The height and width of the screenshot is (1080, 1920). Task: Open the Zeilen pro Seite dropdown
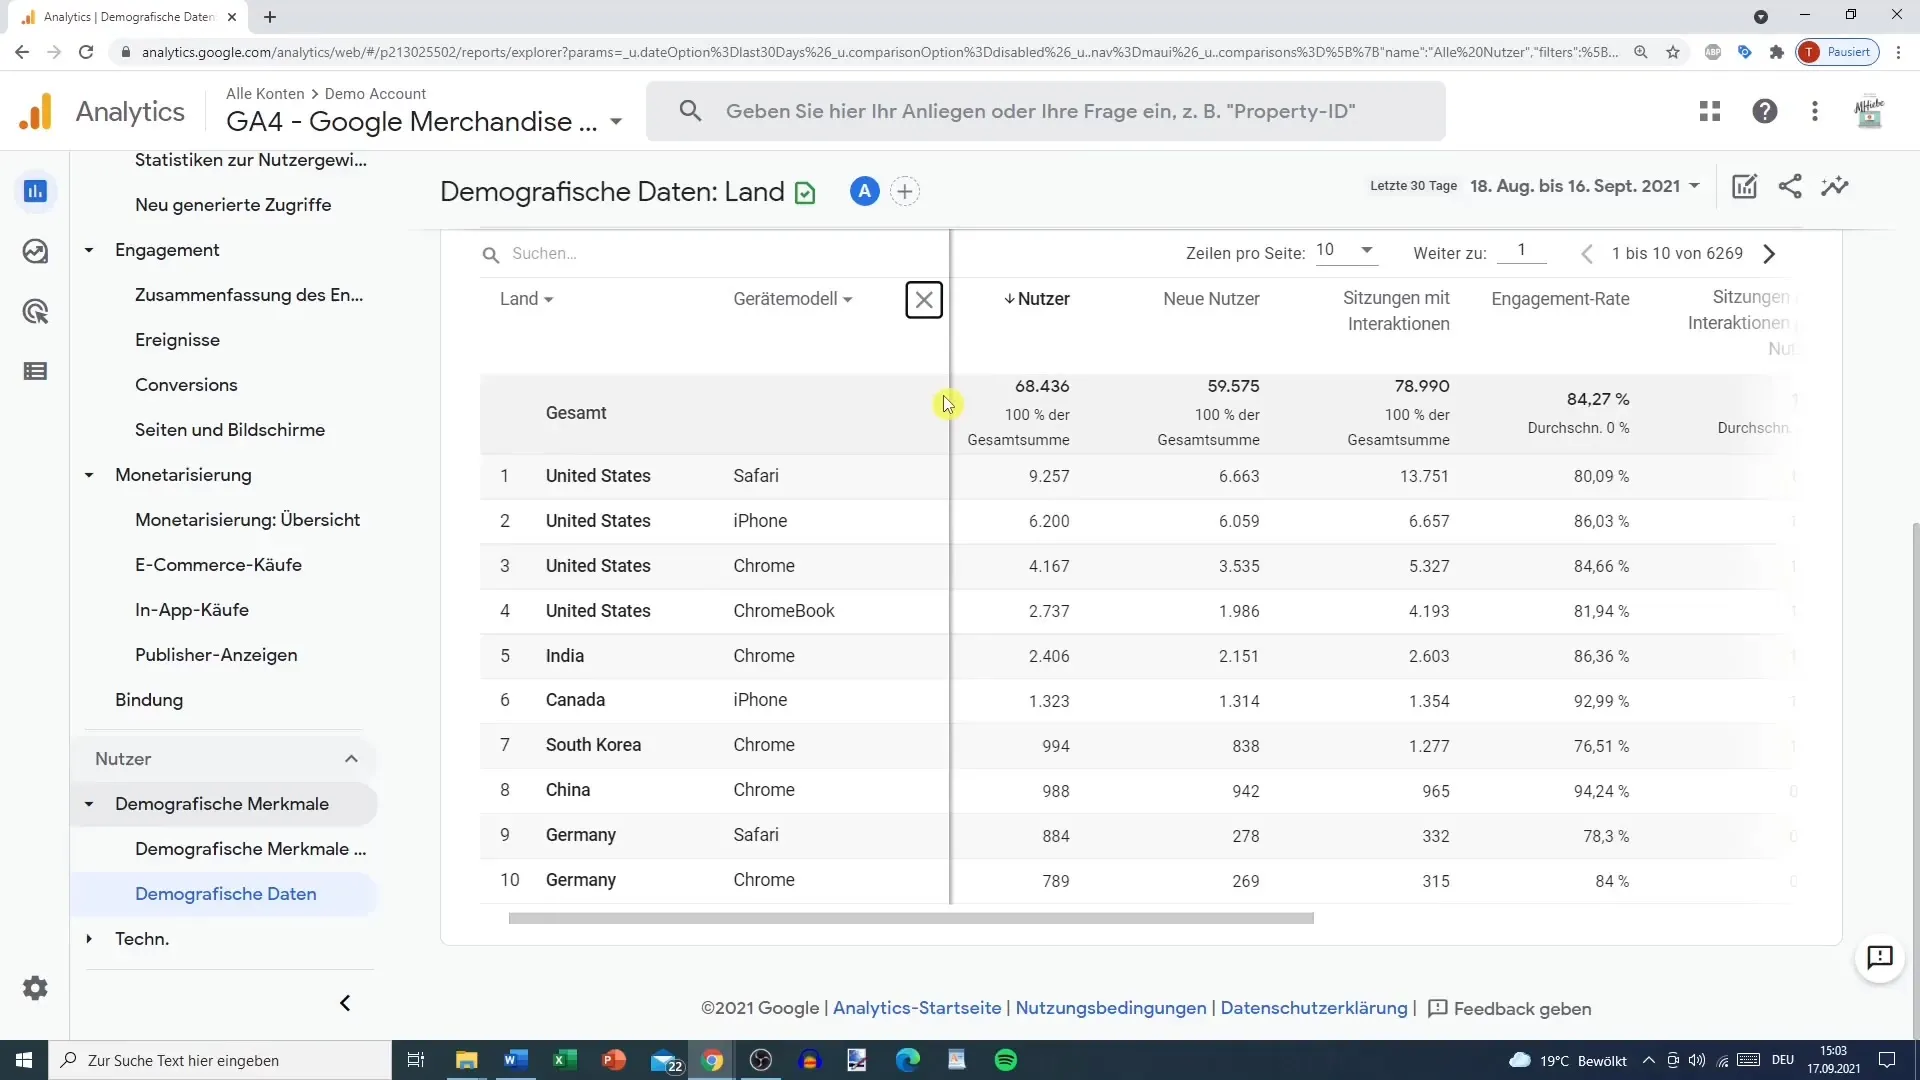click(x=1345, y=251)
